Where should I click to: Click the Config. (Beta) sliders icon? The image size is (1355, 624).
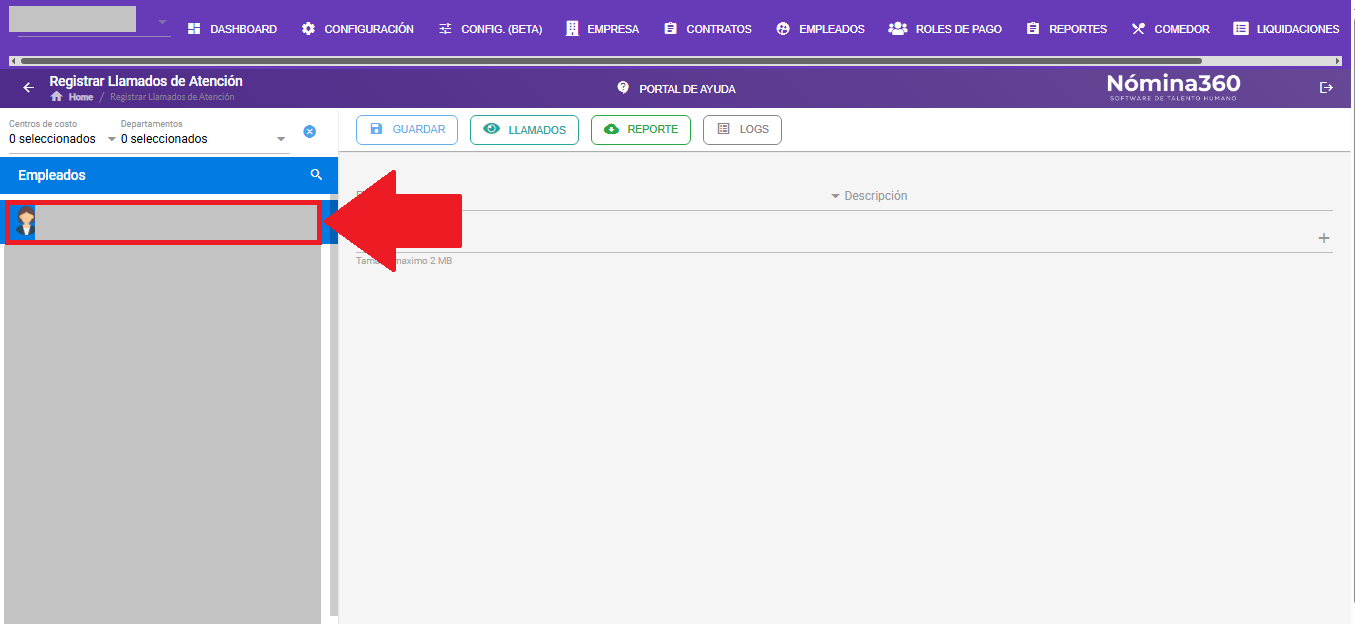click(x=446, y=29)
